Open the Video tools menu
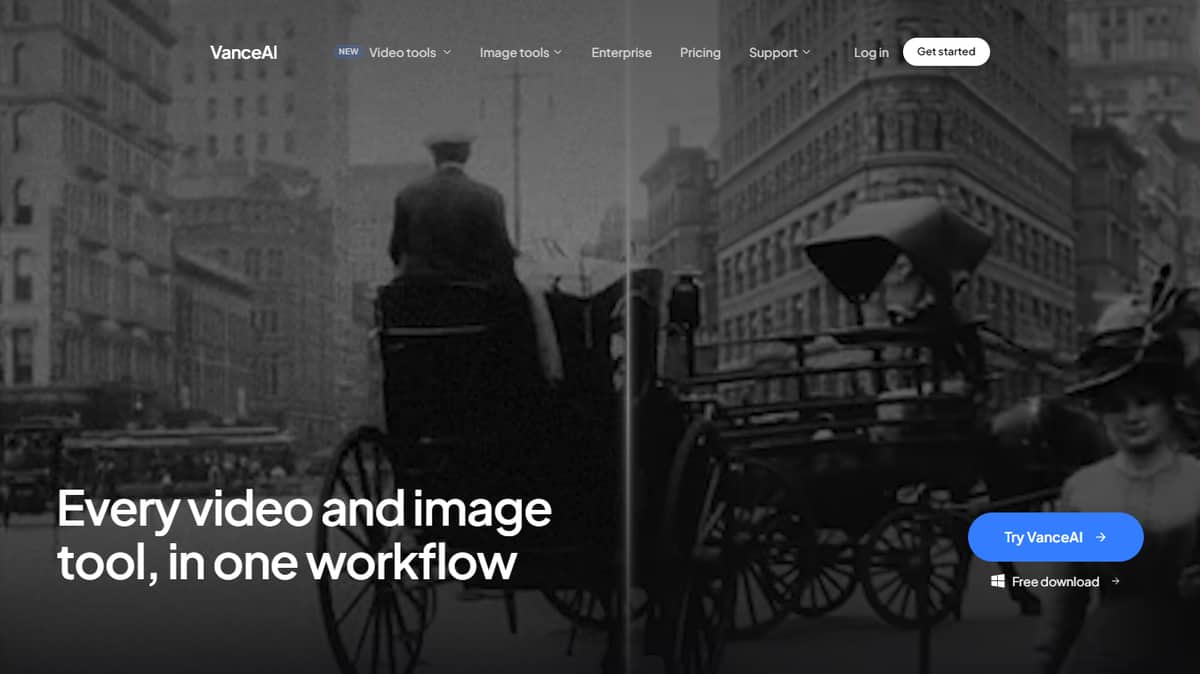The image size is (1200, 674). point(402,53)
